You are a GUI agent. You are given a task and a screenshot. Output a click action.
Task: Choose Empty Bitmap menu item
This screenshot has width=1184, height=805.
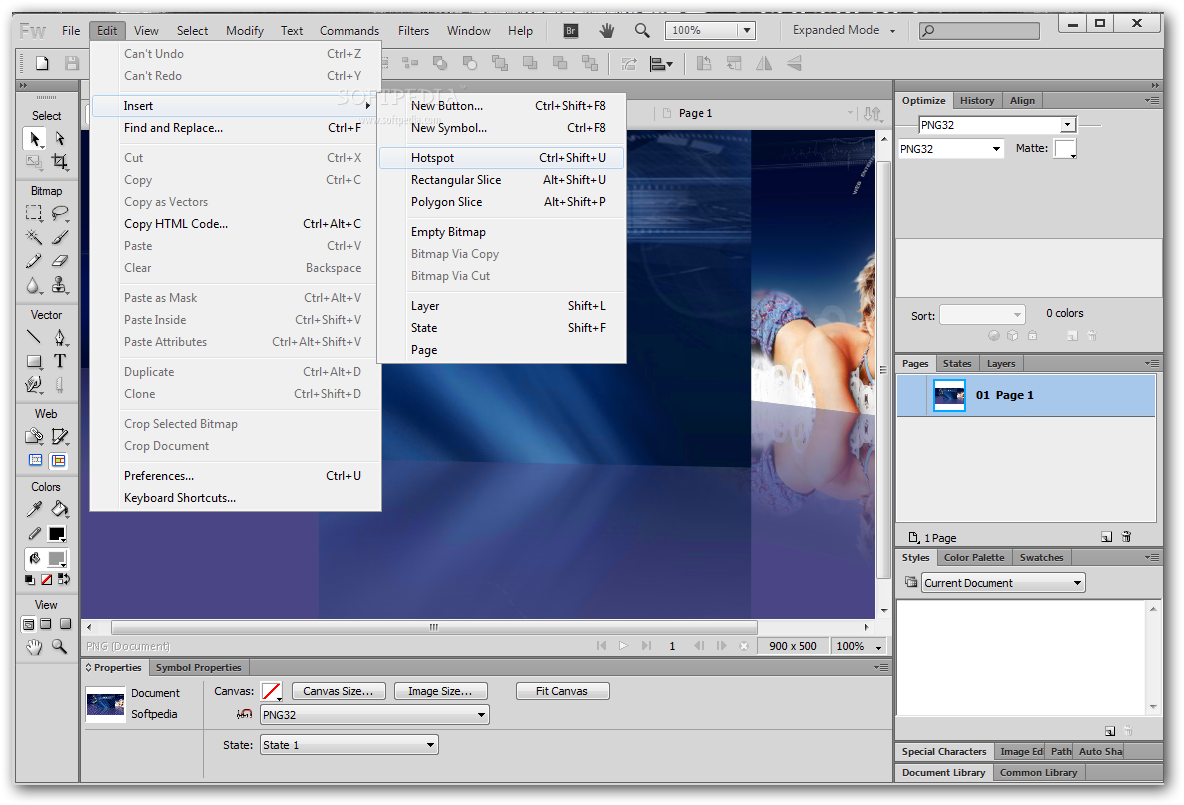pos(503,232)
